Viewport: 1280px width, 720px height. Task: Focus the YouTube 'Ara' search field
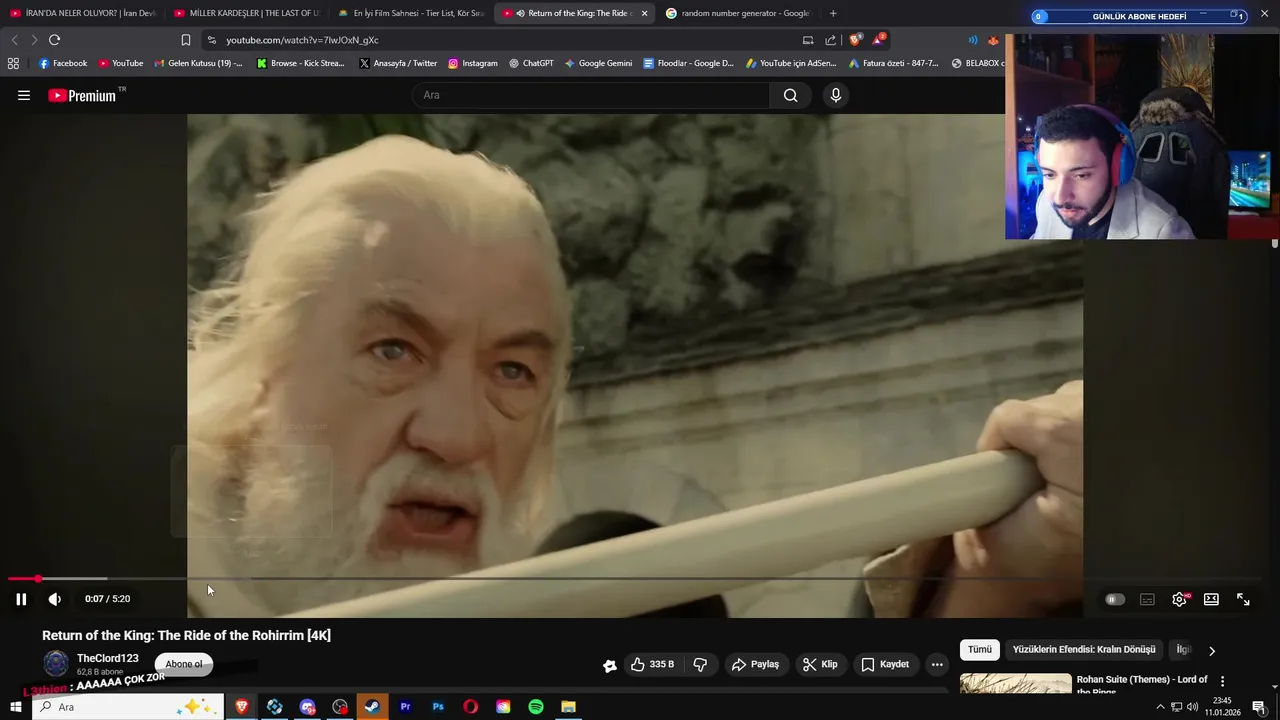[590, 95]
